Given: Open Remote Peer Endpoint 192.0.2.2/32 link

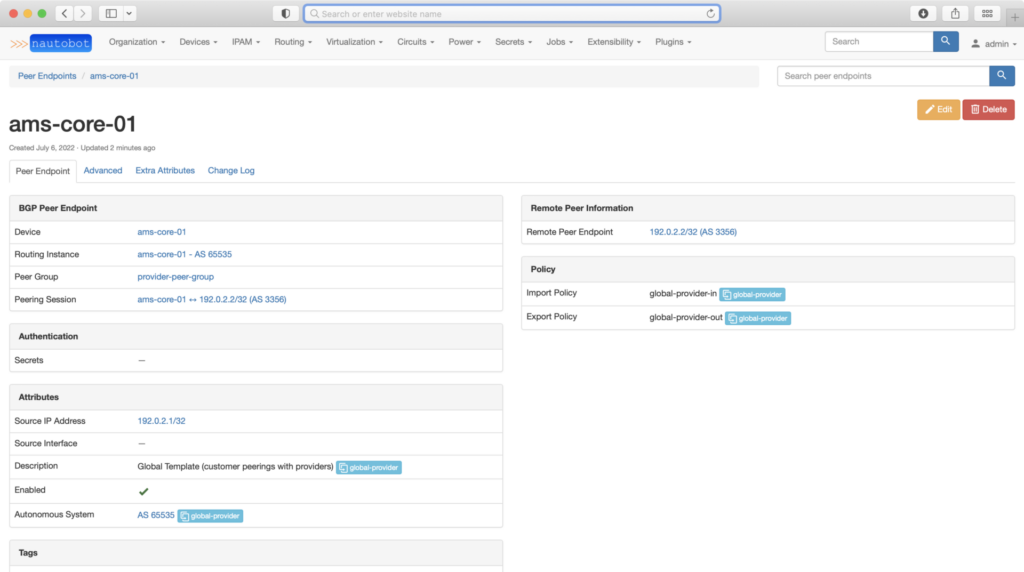Looking at the screenshot, I should pos(693,232).
